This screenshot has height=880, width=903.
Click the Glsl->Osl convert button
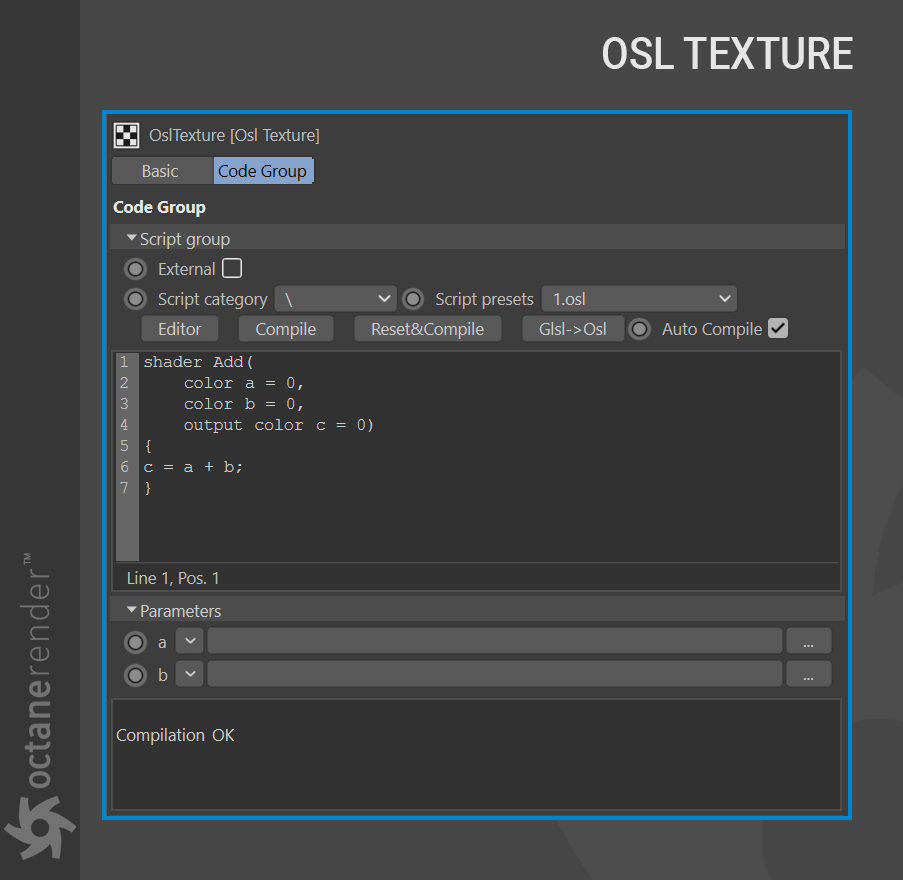click(573, 329)
